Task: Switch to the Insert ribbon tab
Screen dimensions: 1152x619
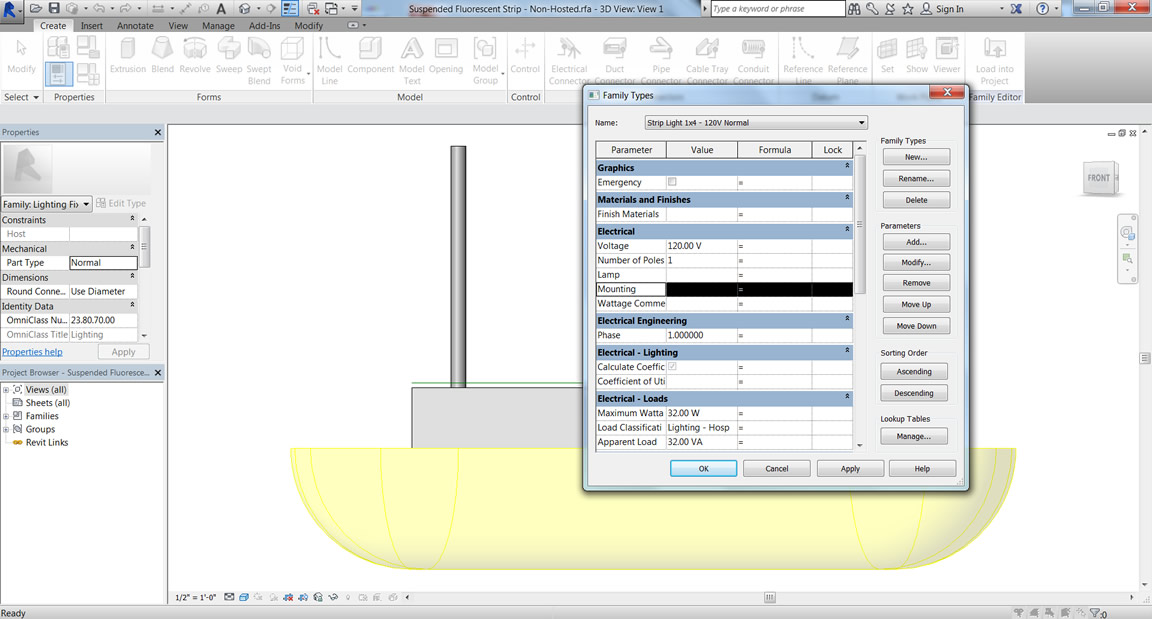Action: click(x=92, y=26)
